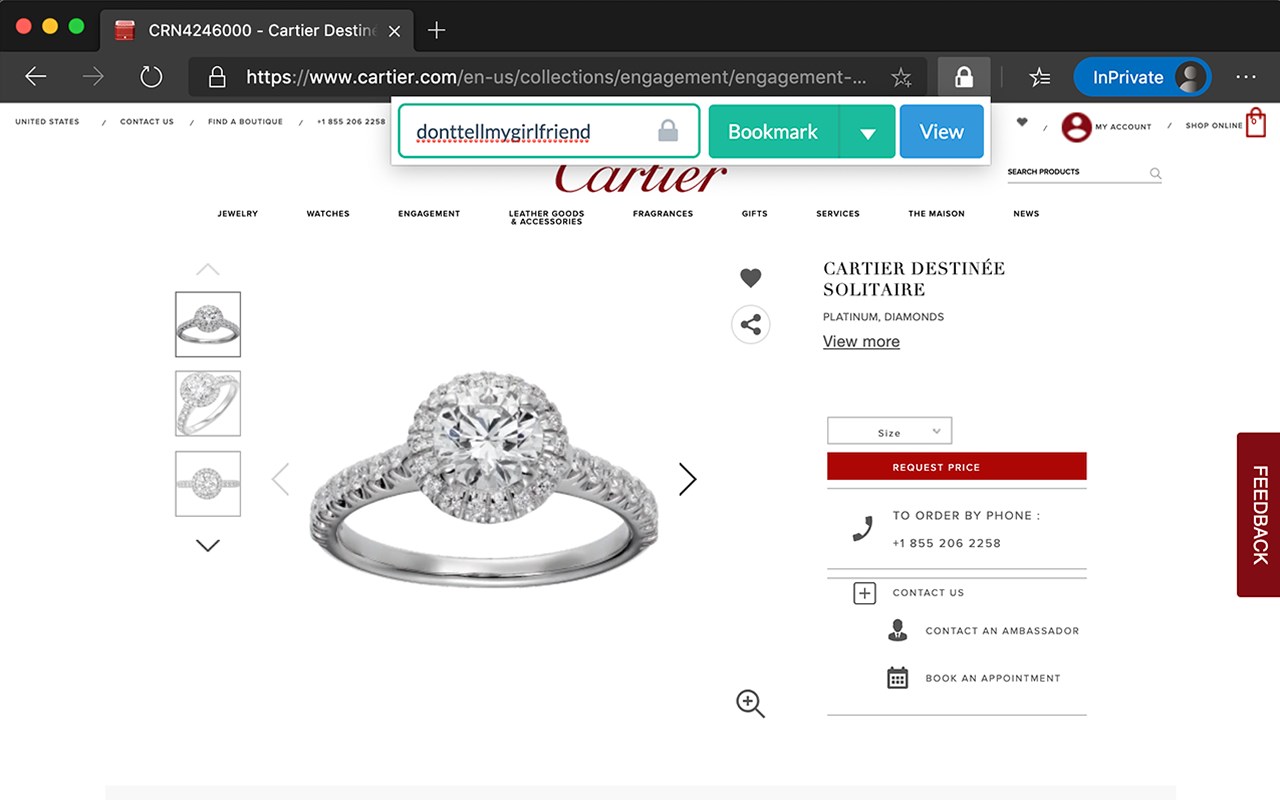1280x800 pixels.
Task: Click the phone handset icon
Action: pos(862,529)
